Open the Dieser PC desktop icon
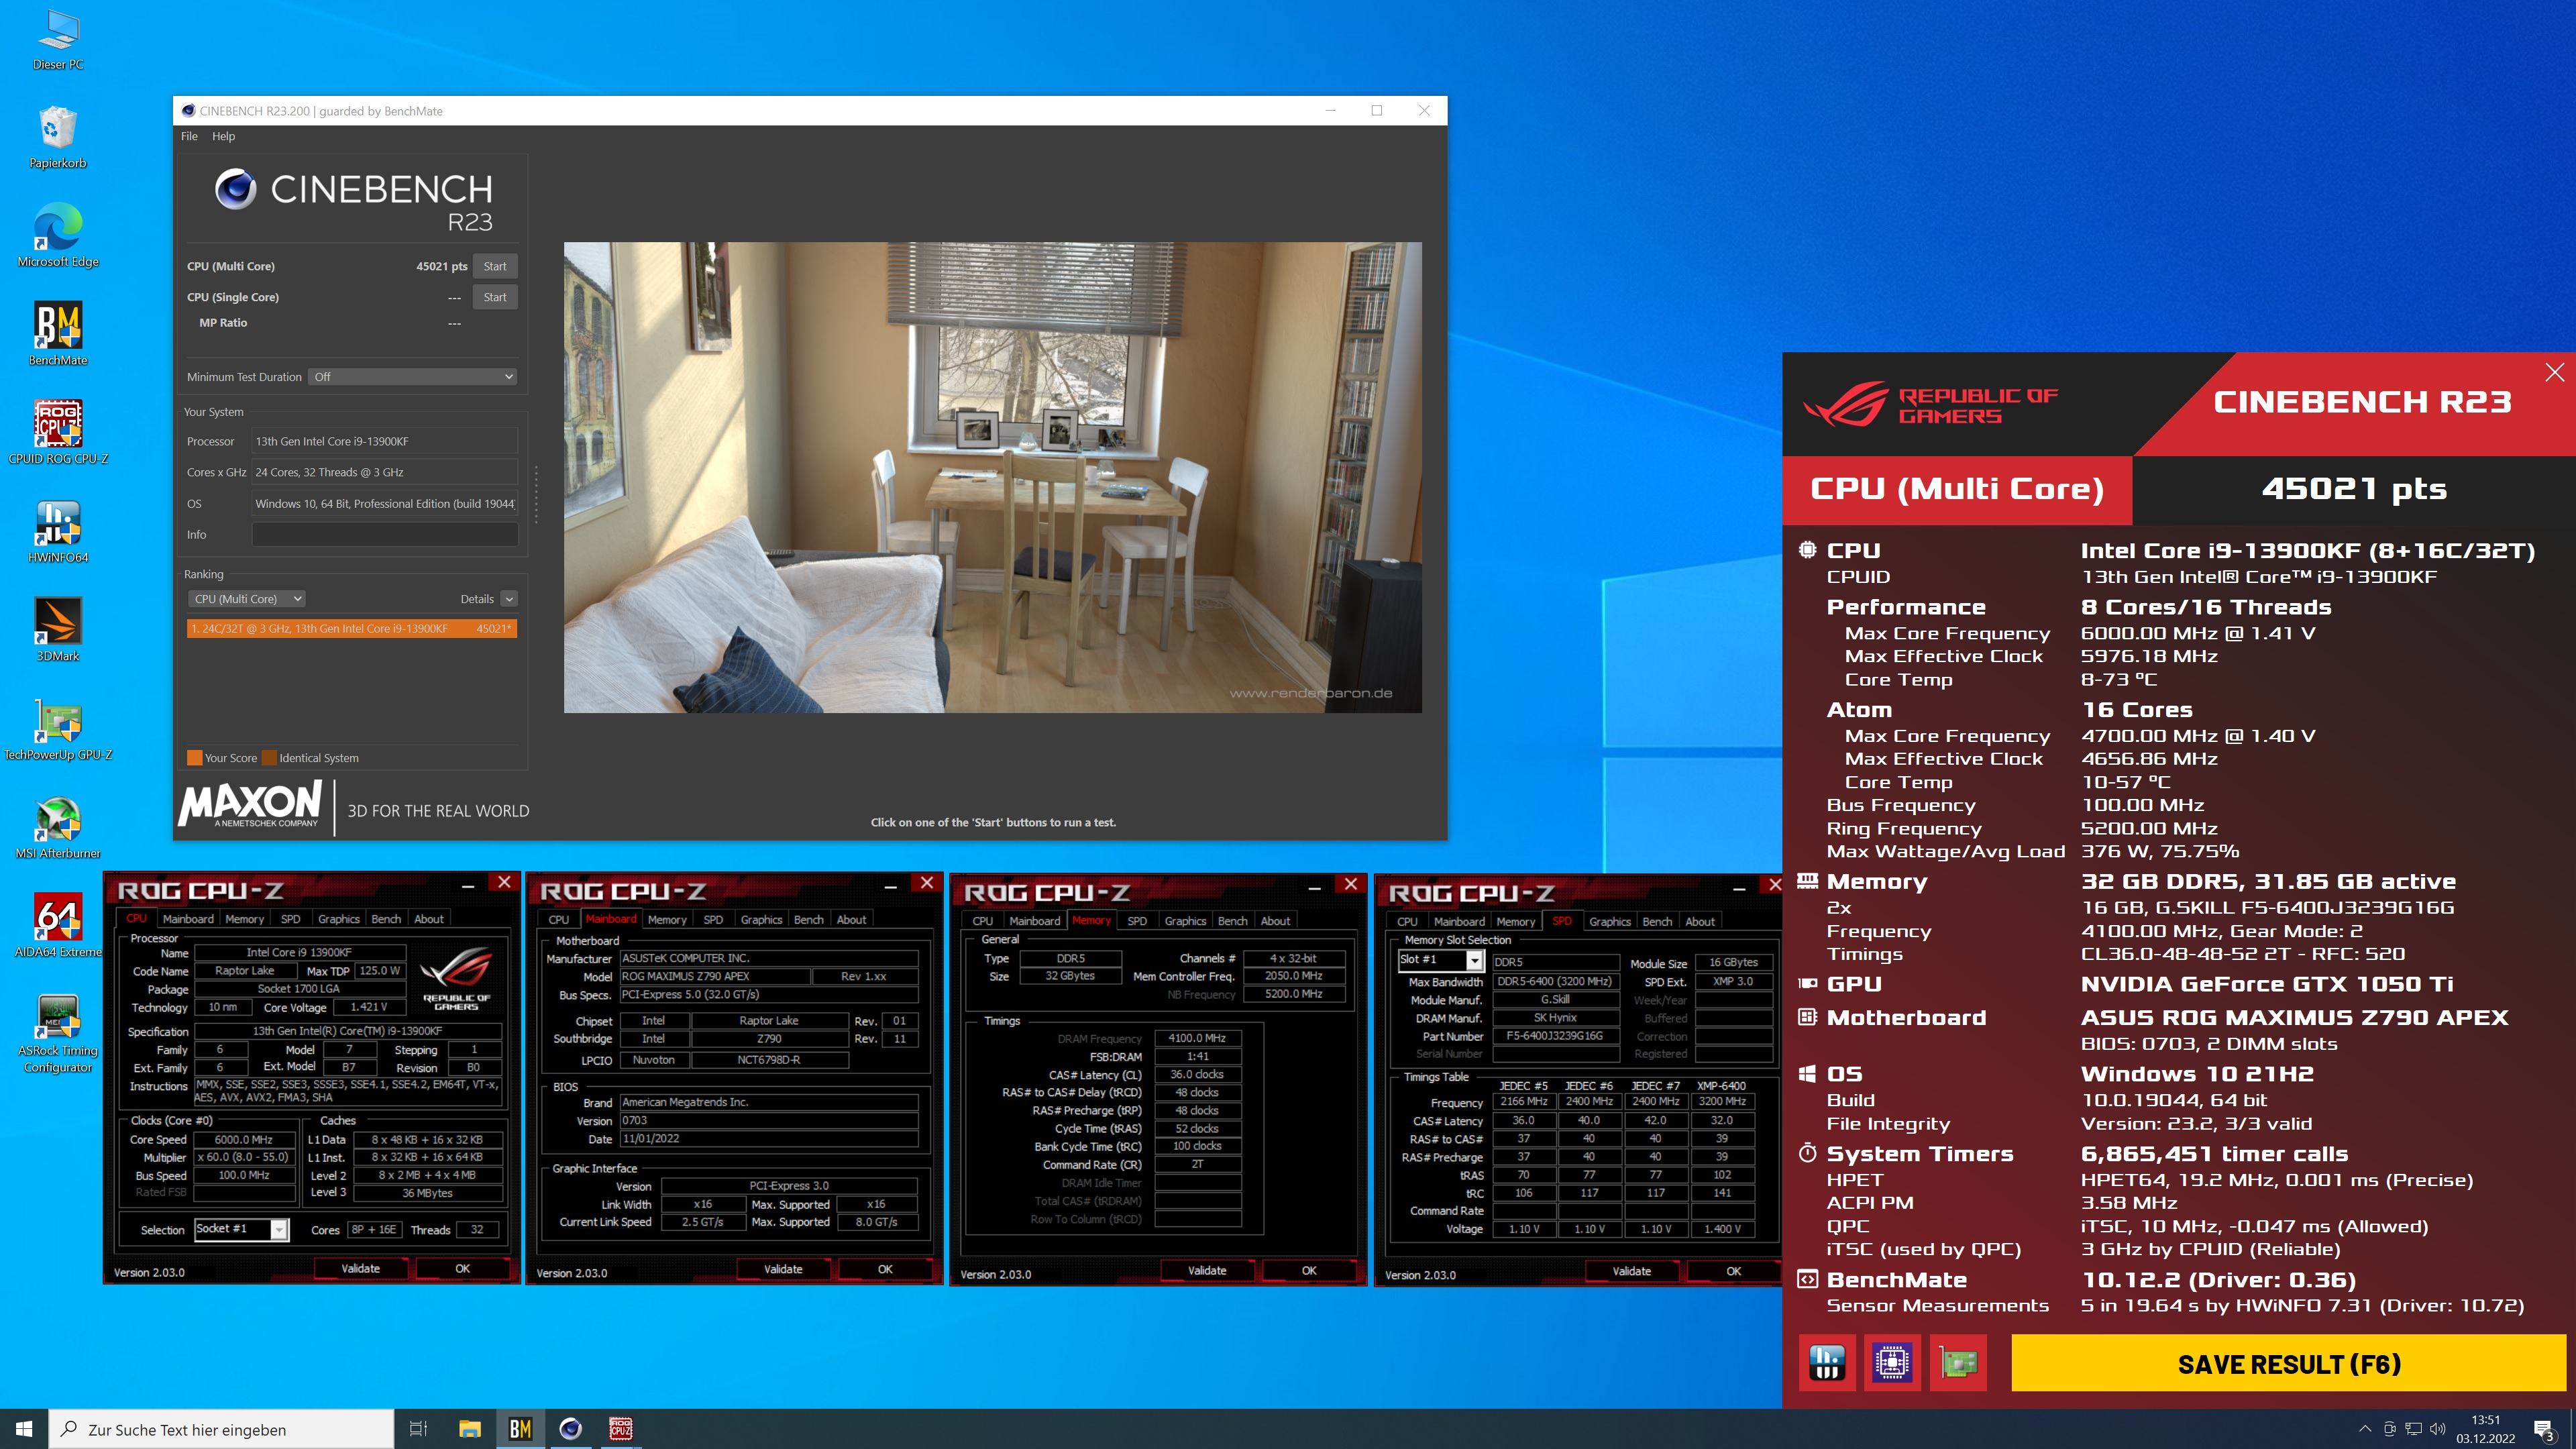2576x1449 pixels. tap(58, 40)
